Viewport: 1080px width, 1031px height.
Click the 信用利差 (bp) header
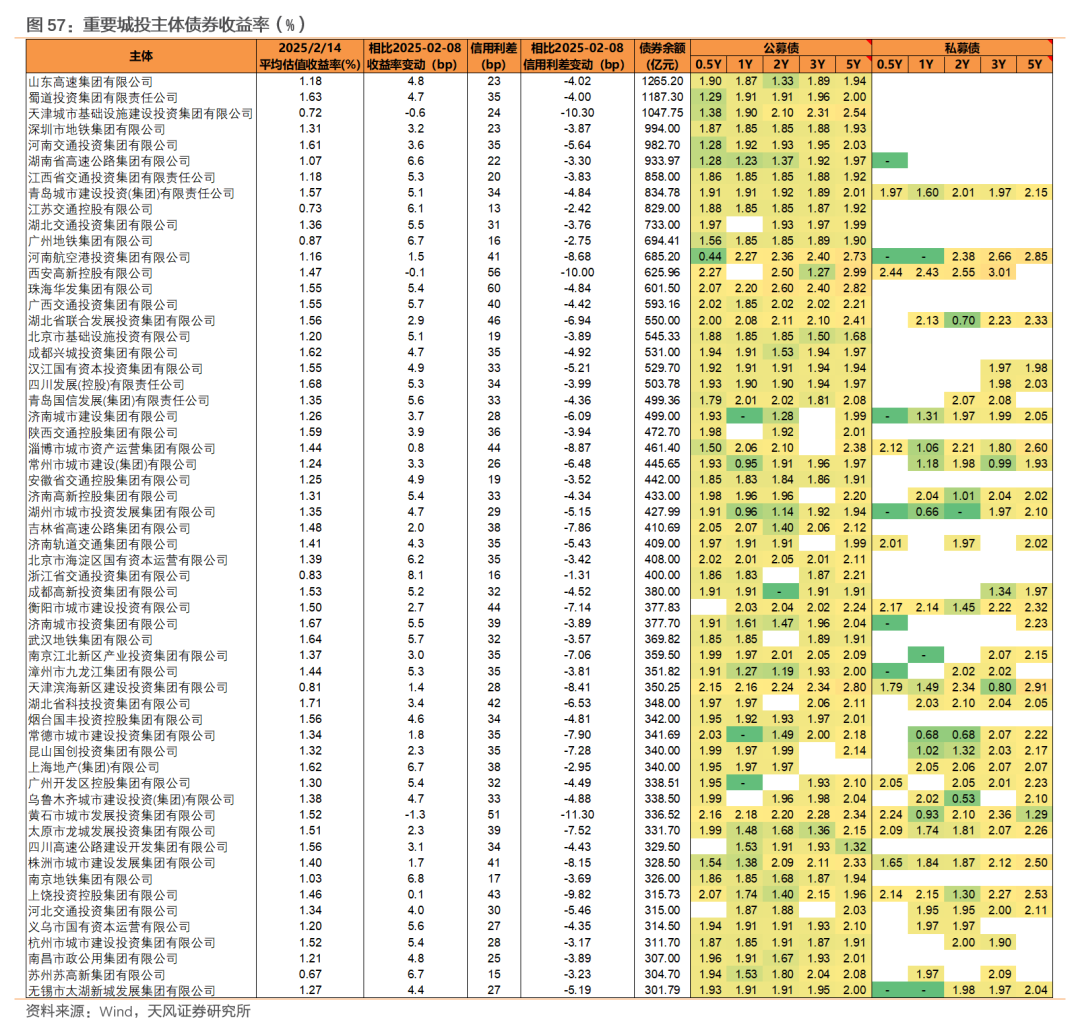(x=494, y=56)
